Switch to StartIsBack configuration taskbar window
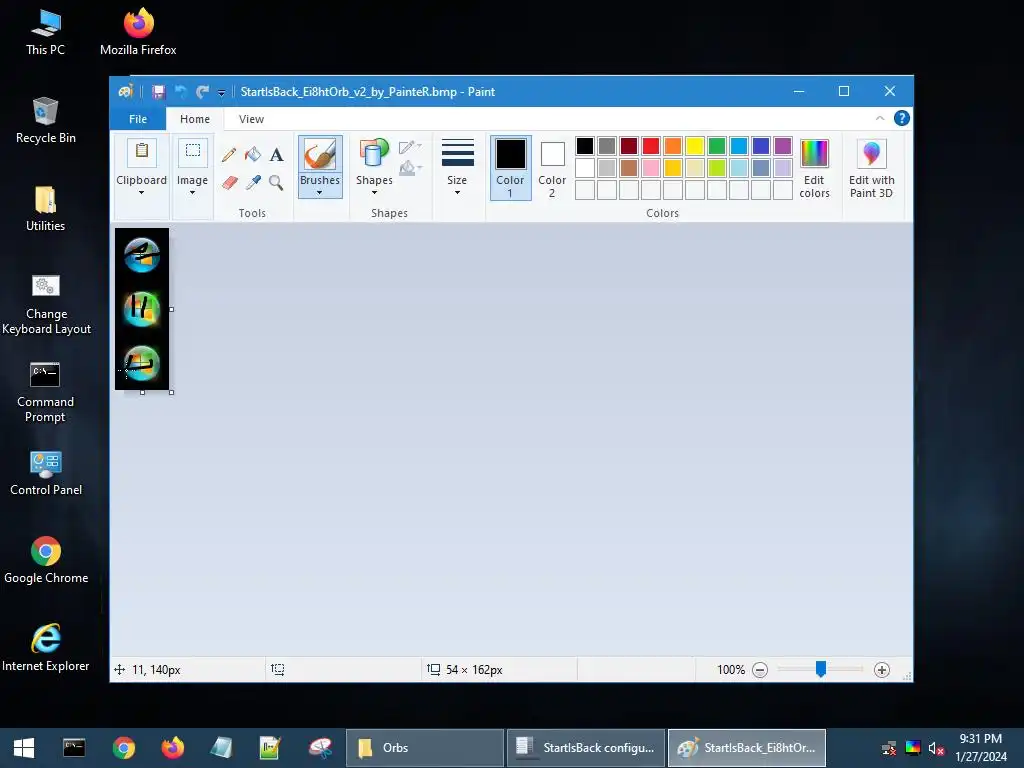This screenshot has width=1024, height=768. [x=585, y=748]
